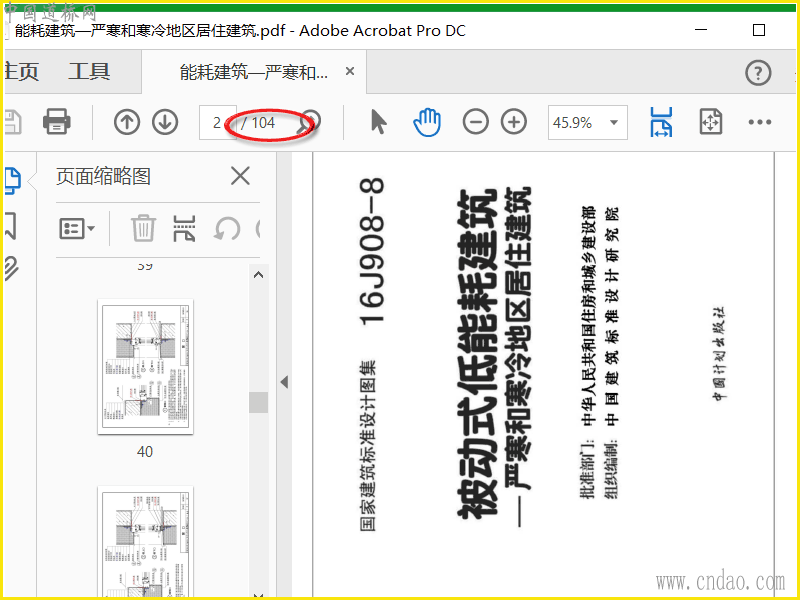800x600 pixels.
Task: Click the 40 page label under thumbnail
Action: [x=145, y=452]
